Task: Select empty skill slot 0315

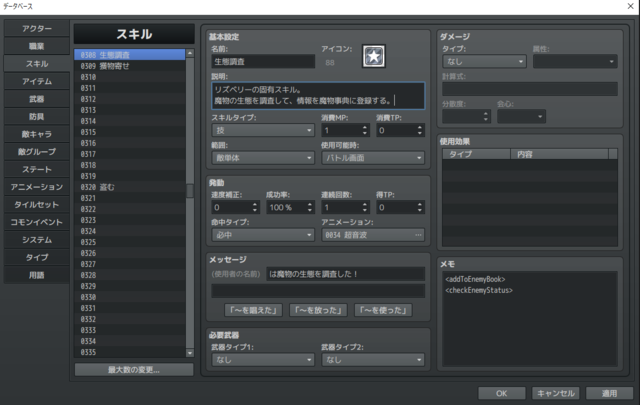Action: click(x=130, y=132)
